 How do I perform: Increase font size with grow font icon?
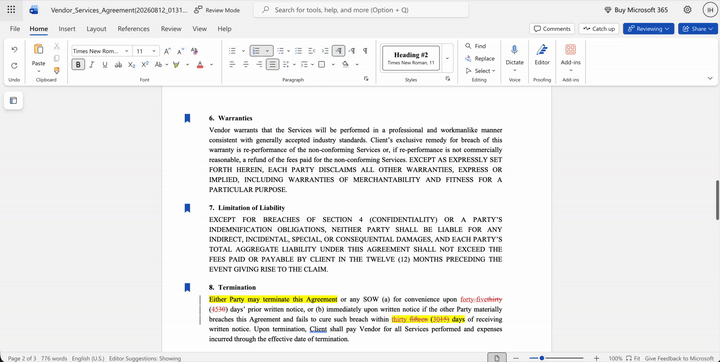click(167, 51)
